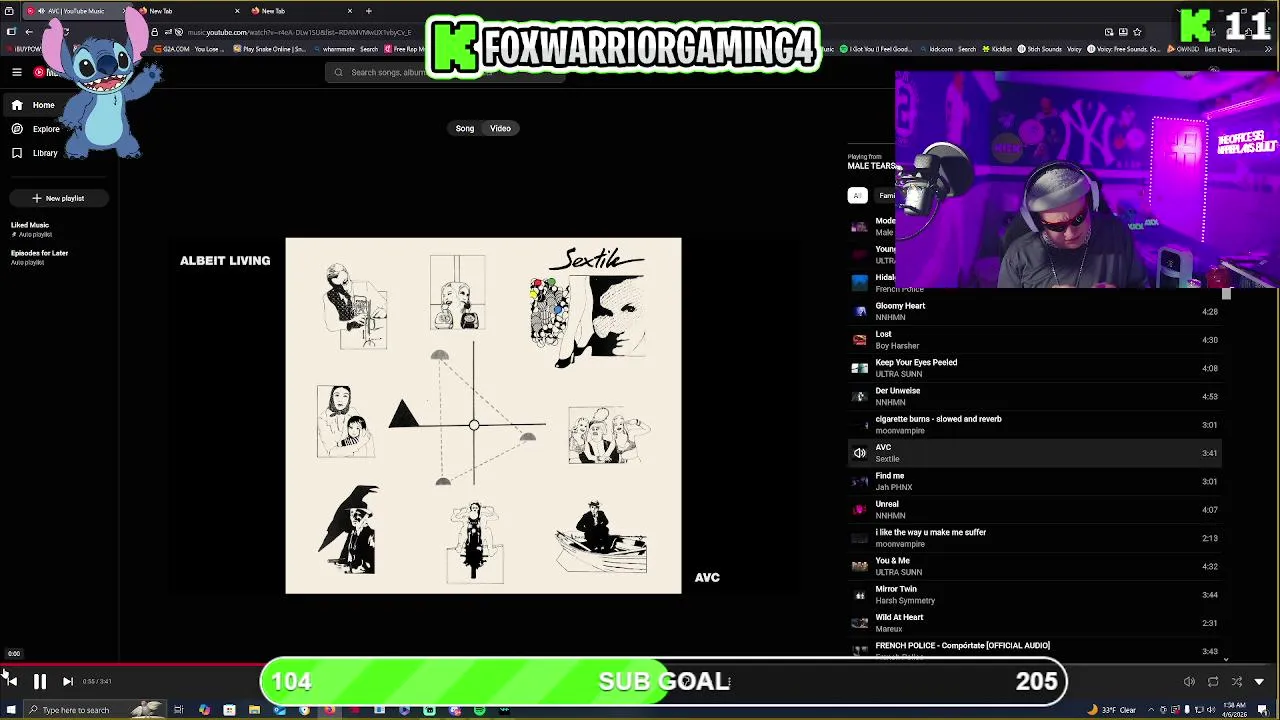The width and height of the screenshot is (1280, 720).
Task: Open the Free Rap bookmark
Action: pyautogui.click(x=403, y=49)
